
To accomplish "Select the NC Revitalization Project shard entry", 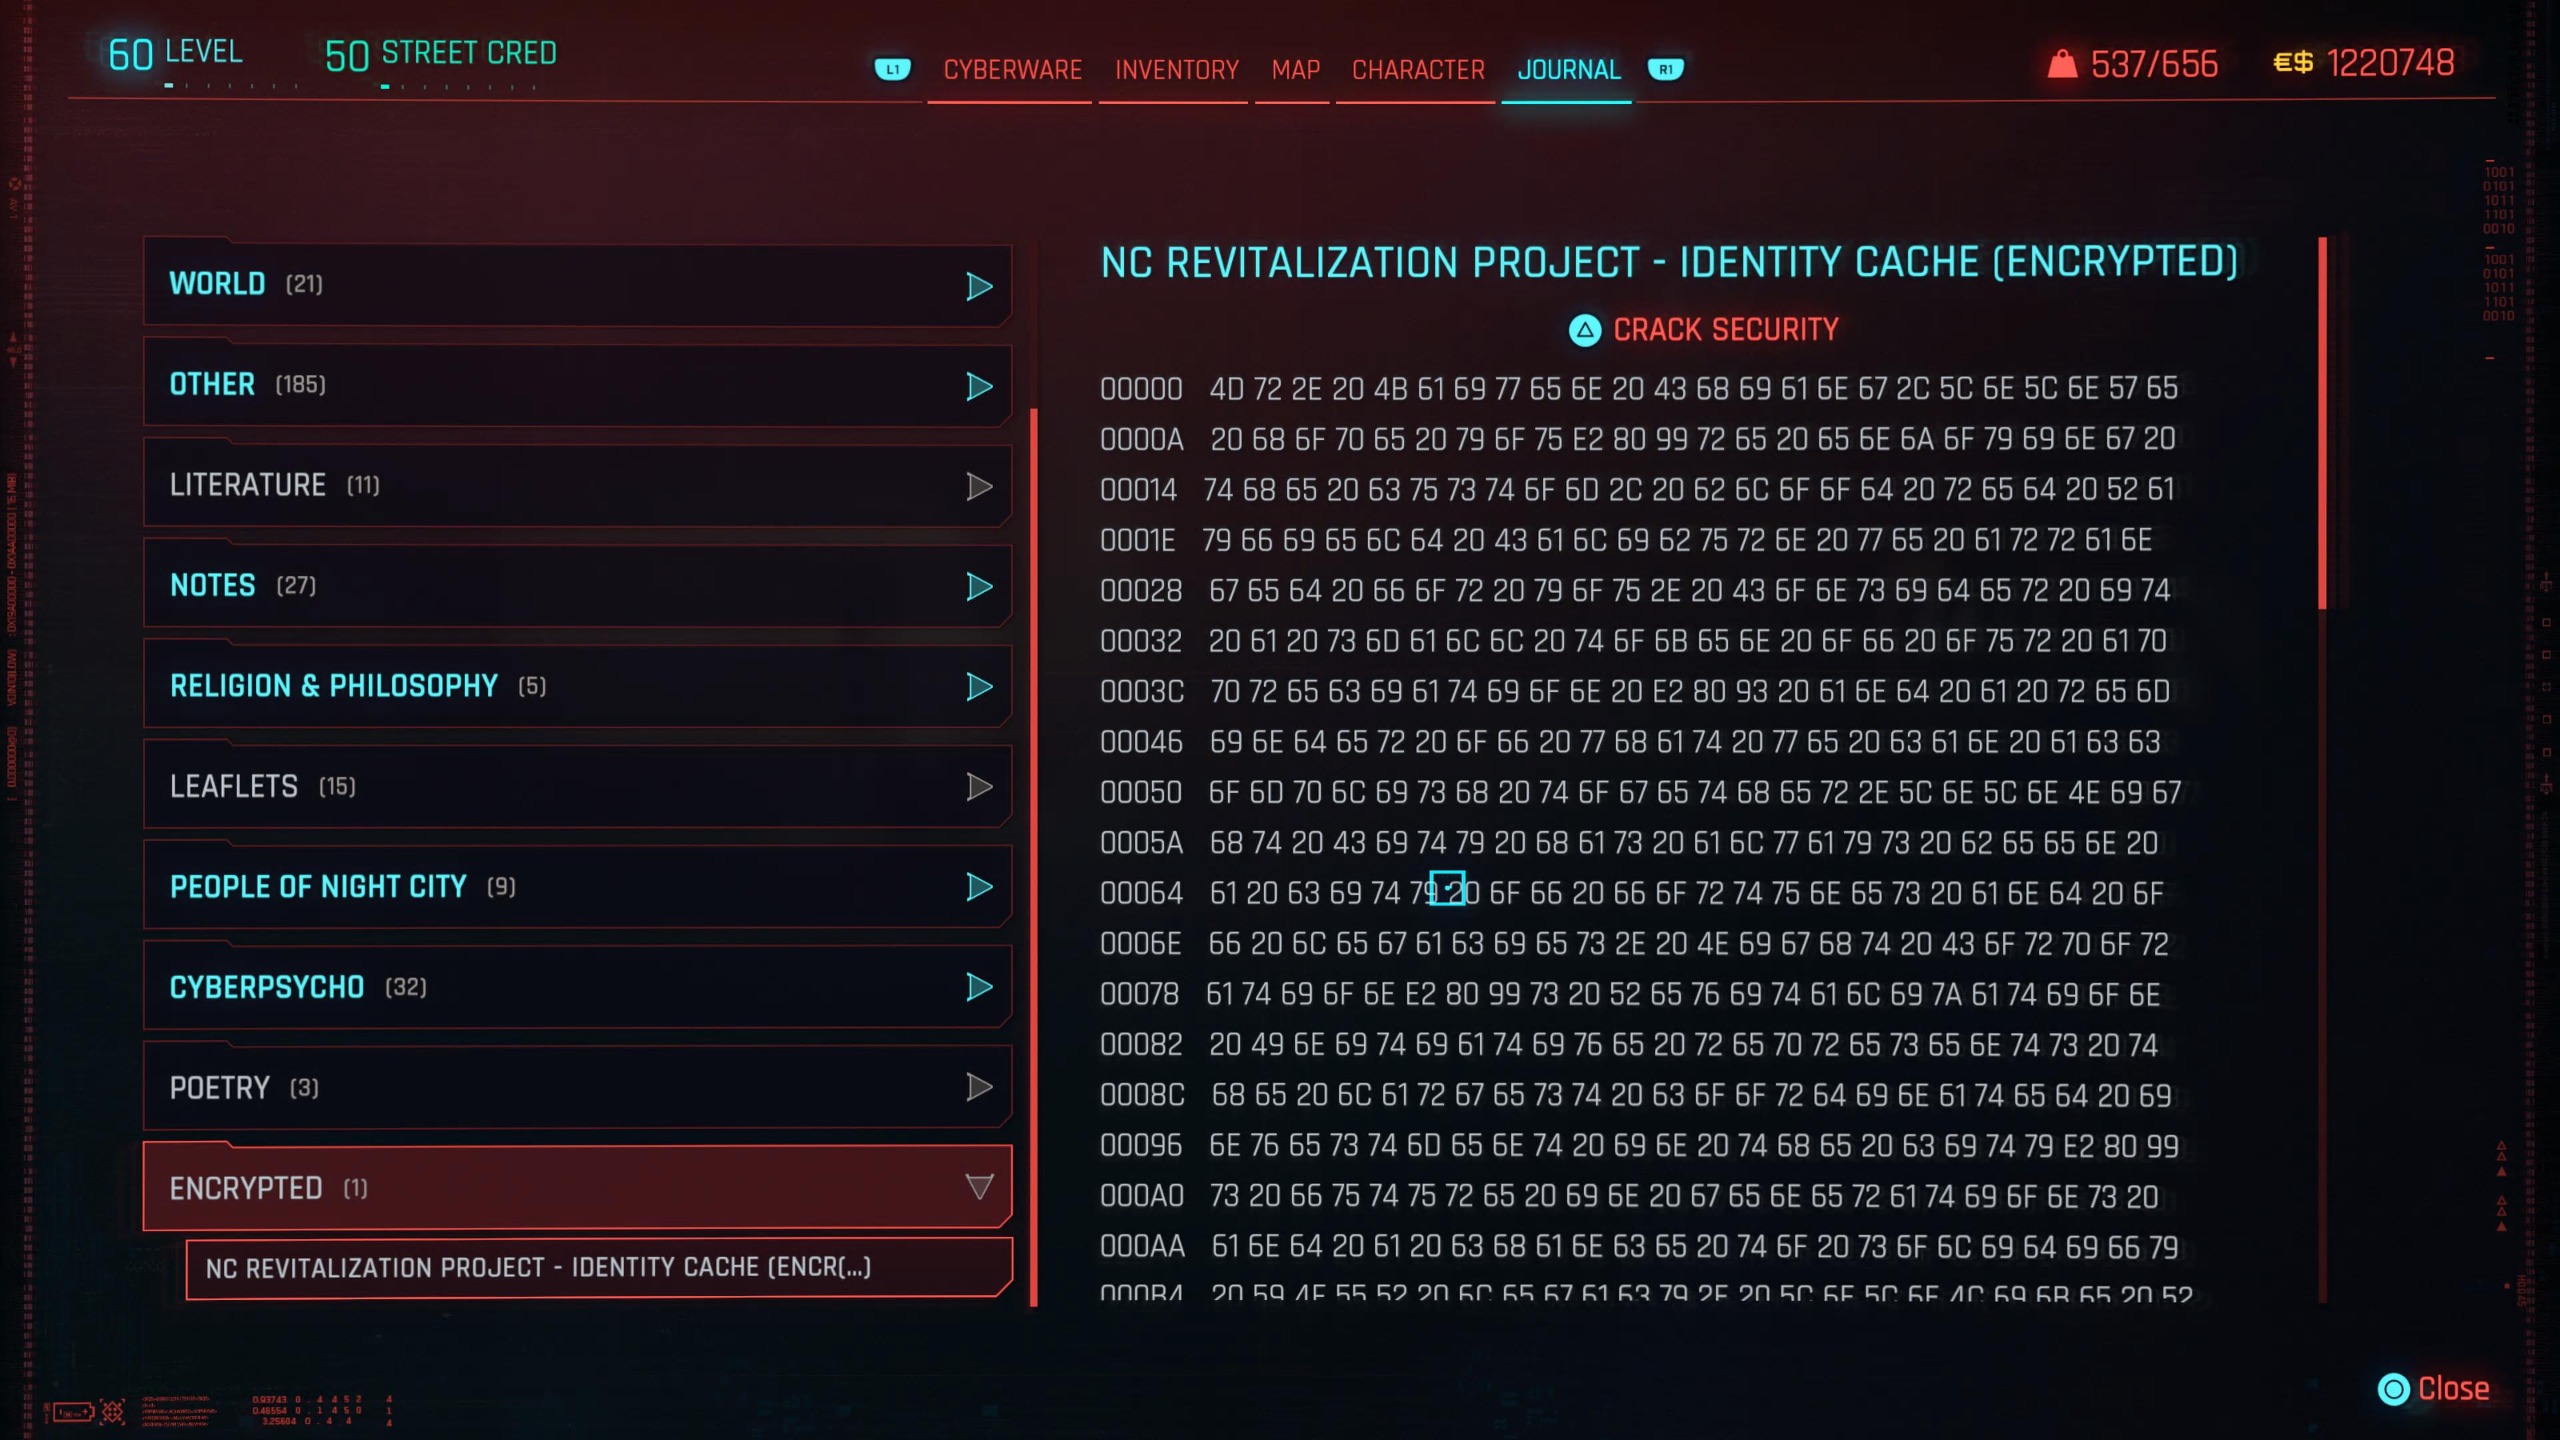I will (x=598, y=1268).
